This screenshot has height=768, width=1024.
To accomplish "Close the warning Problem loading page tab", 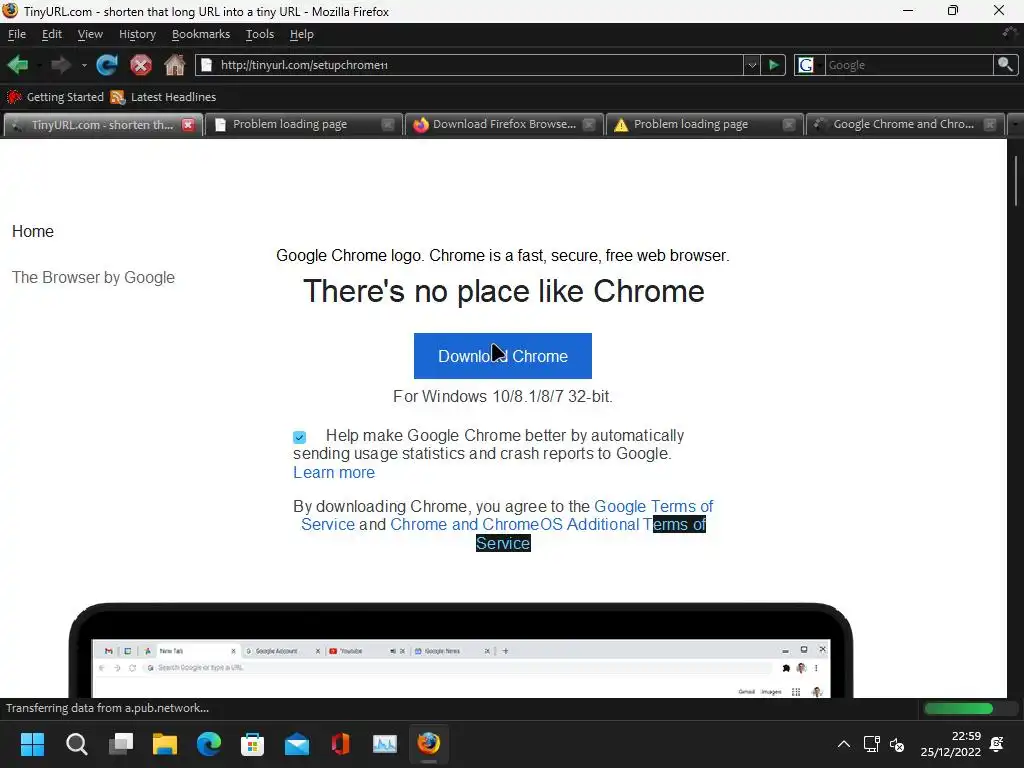I will [x=789, y=124].
